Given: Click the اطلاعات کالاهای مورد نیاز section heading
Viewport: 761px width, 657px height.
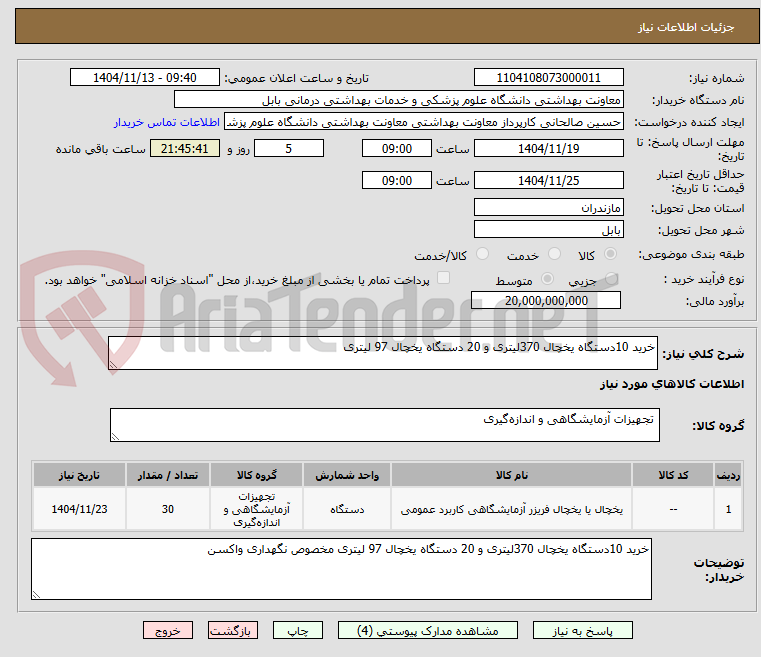Looking at the screenshot, I should pyautogui.click(x=672, y=384).
